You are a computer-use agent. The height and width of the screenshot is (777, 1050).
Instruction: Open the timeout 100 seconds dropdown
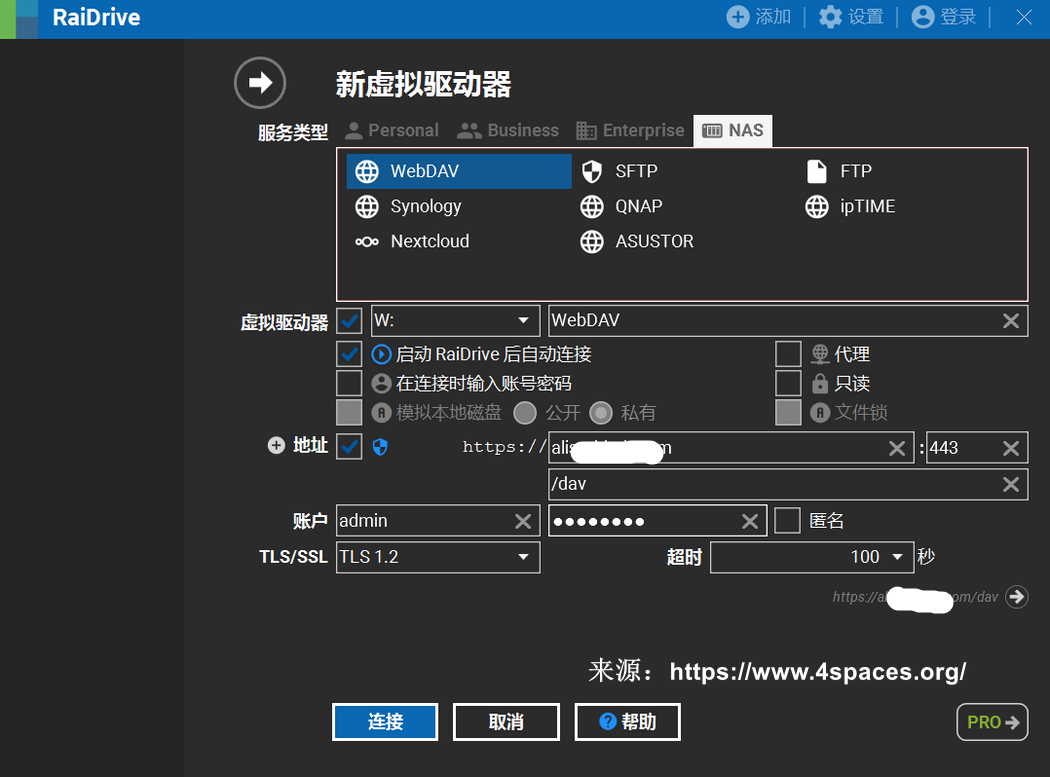click(x=896, y=557)
